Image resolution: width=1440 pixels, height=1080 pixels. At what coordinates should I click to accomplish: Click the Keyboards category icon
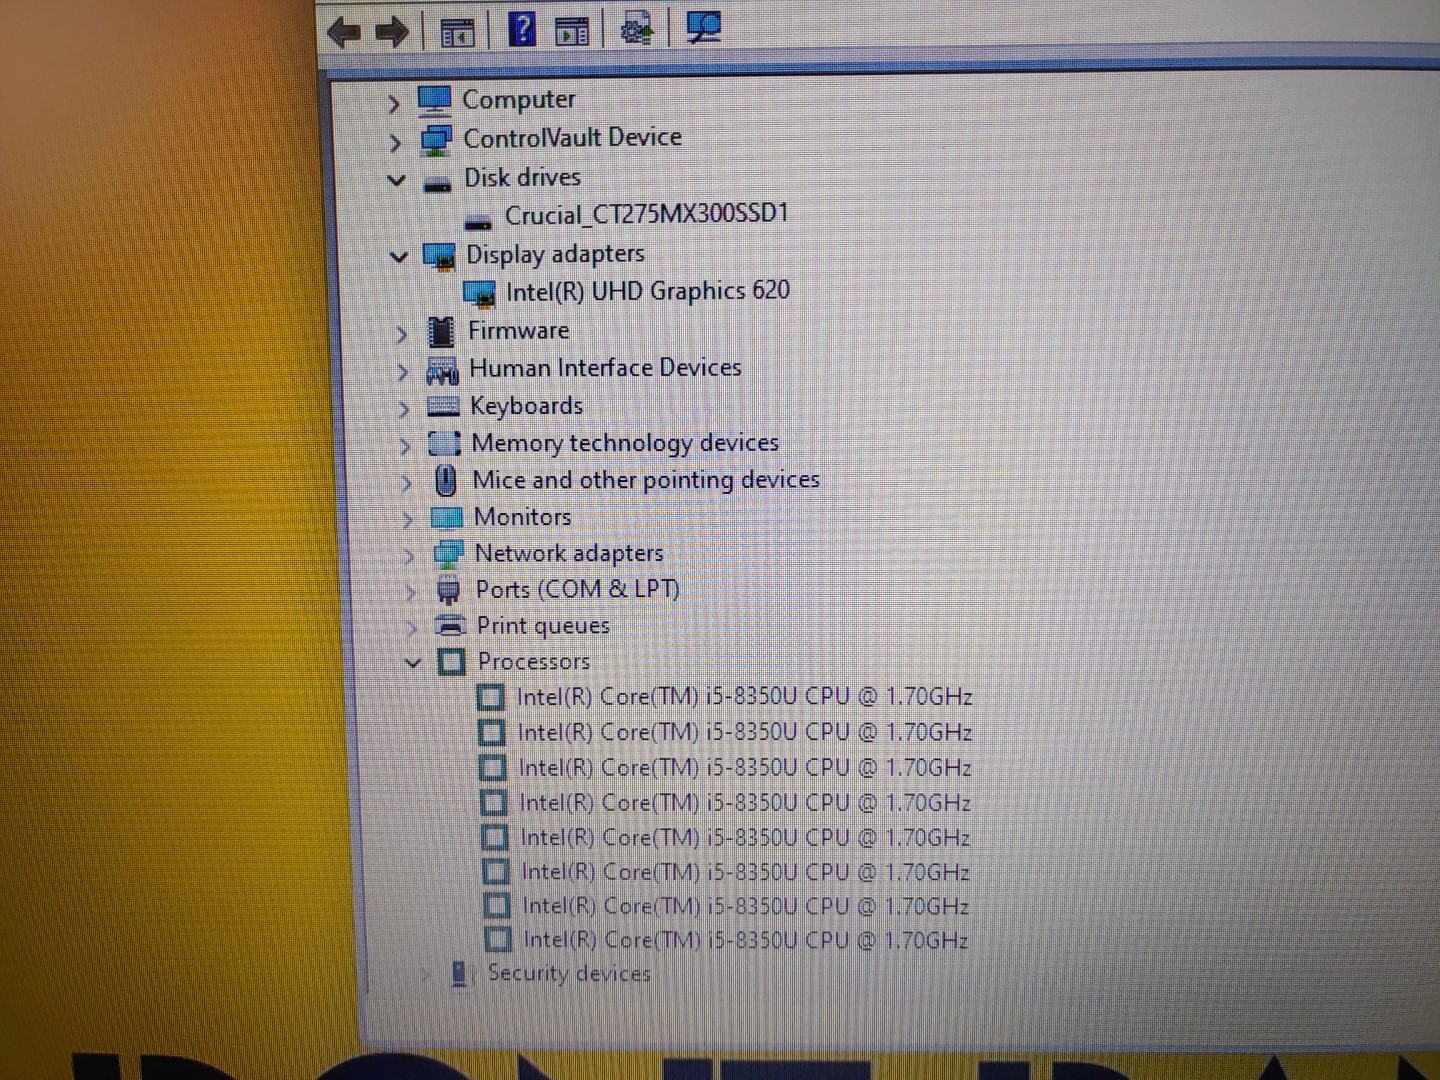tap(443, 406)
